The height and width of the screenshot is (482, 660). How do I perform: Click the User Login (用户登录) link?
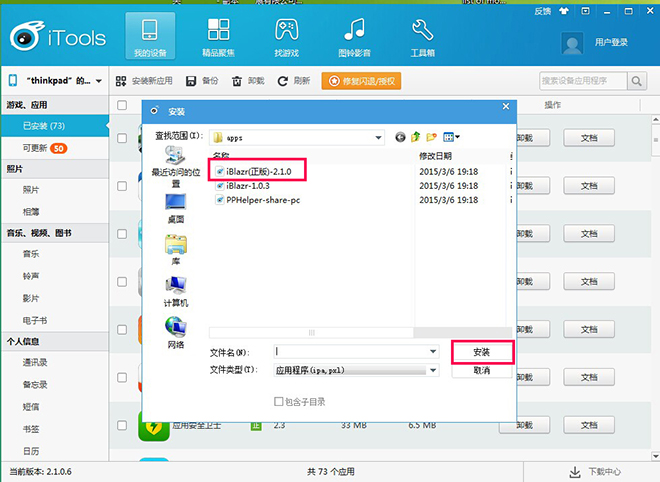pos(611,43)
